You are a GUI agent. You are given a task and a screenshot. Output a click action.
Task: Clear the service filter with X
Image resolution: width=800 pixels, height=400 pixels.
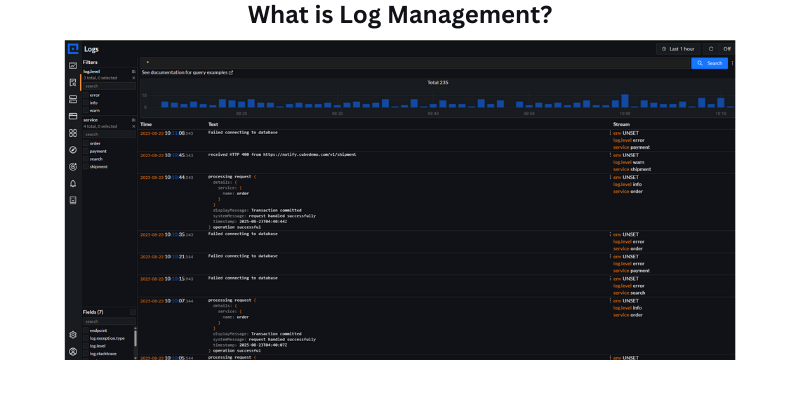tap(134, 126)
